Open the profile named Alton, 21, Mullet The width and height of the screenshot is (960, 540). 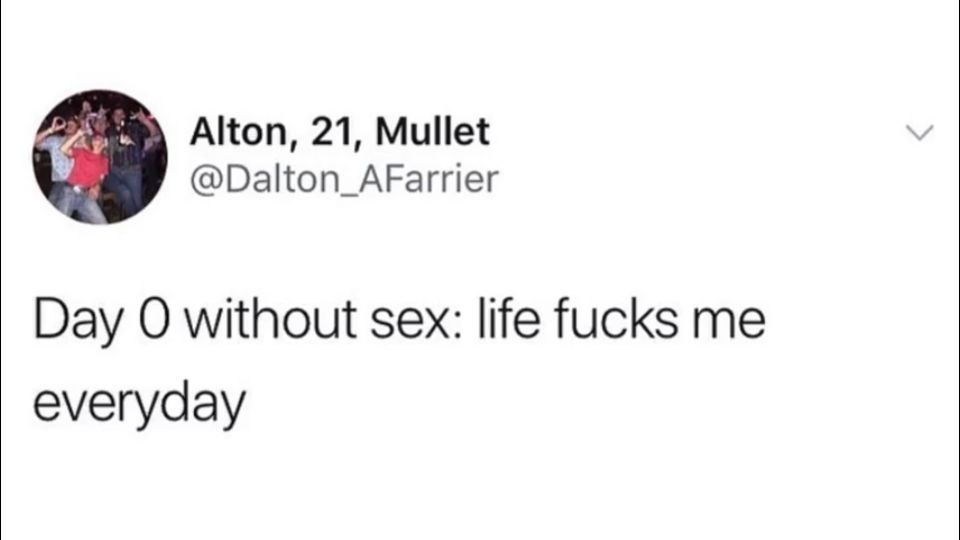click(x=340, y=131)
